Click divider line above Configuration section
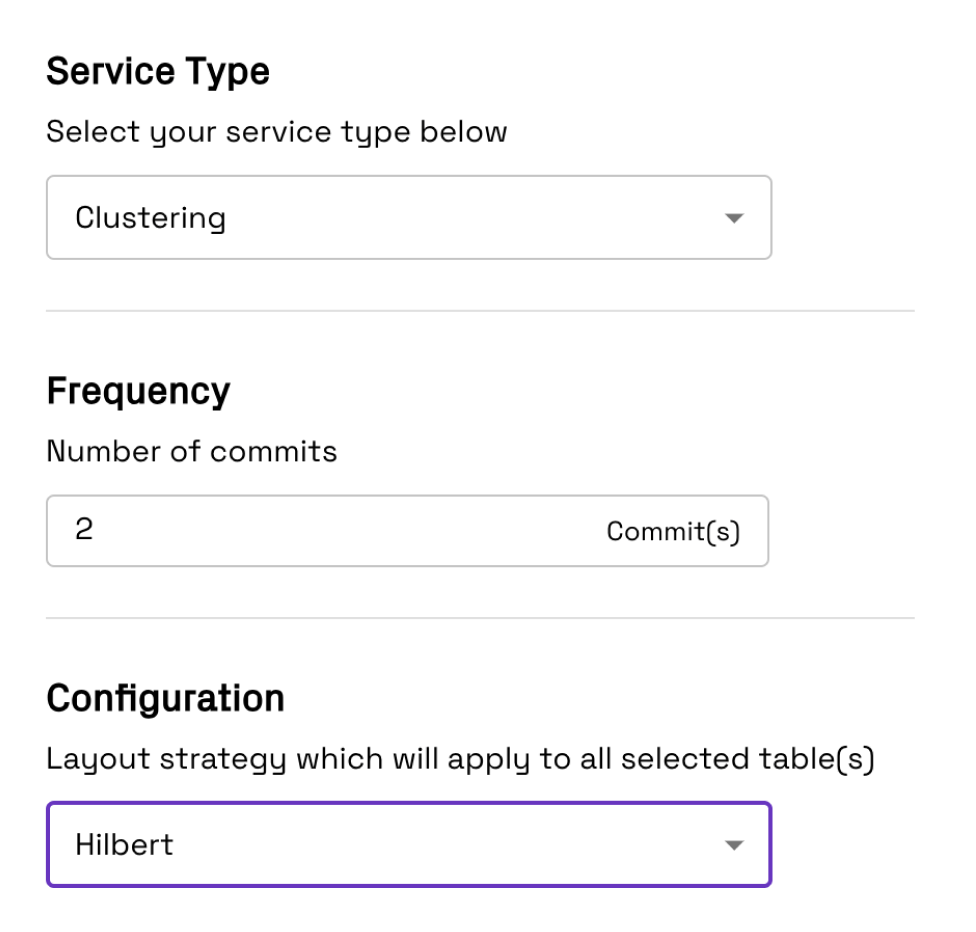This screenshot has height=932, width=976. point(480,618)
